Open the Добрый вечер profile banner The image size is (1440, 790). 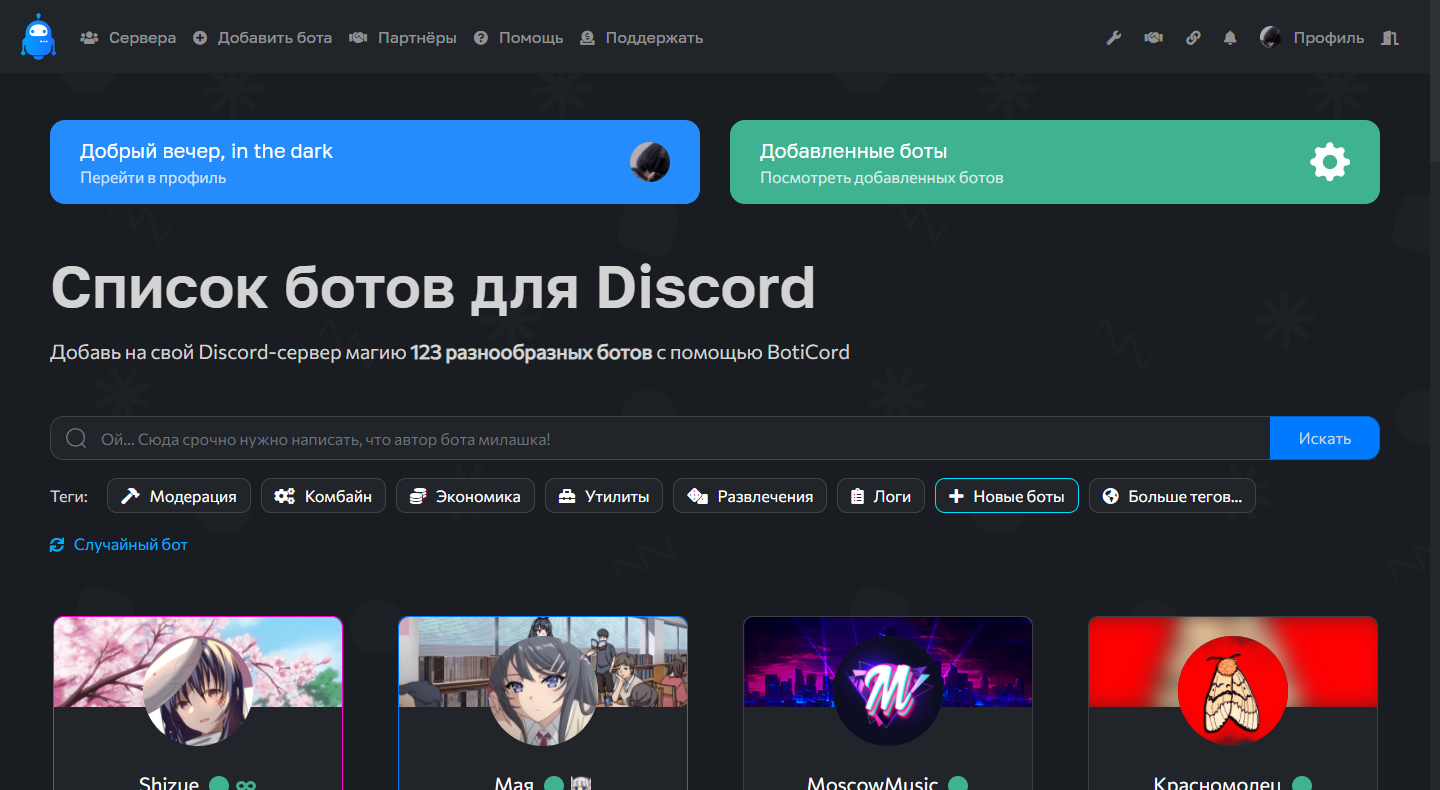click(375, 162)
